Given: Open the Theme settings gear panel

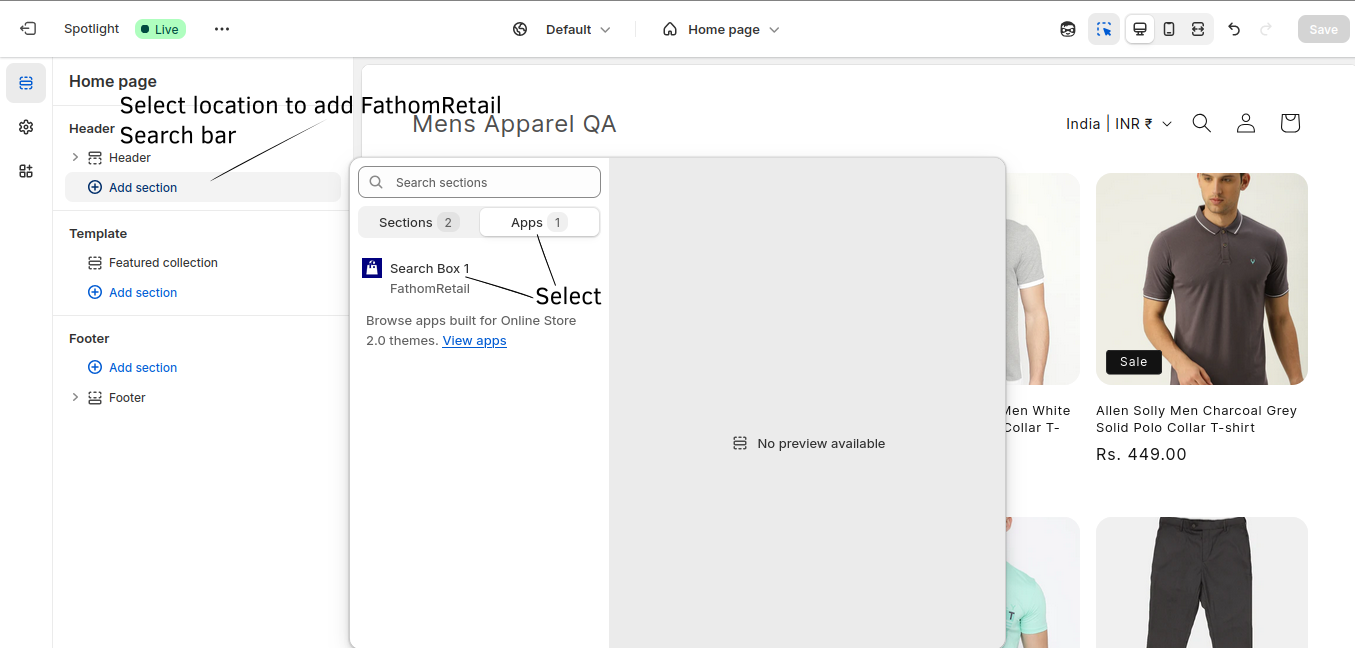Looking at the screenshot, I should pos(26,127).
